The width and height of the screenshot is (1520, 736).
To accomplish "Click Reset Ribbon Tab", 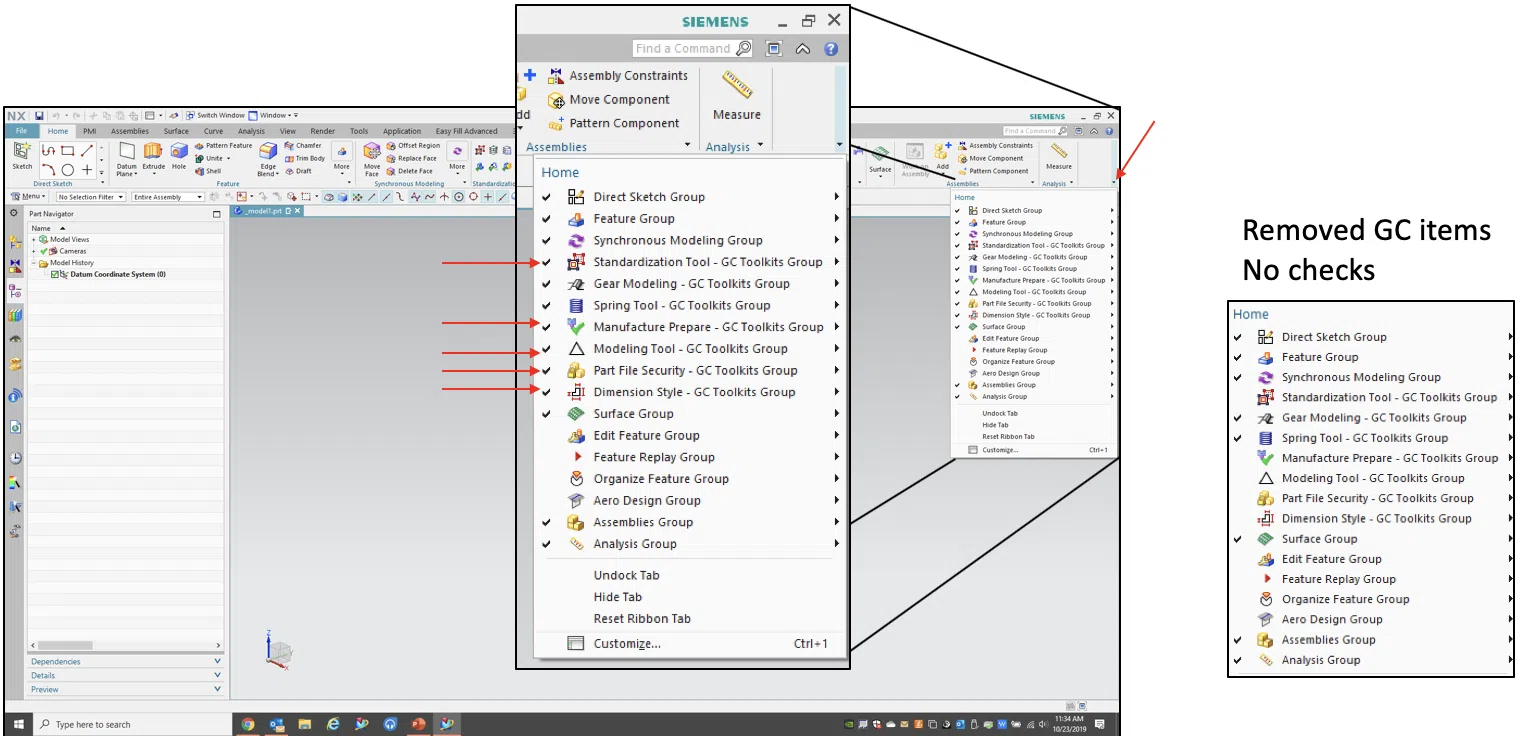I will tap(642, 618).
